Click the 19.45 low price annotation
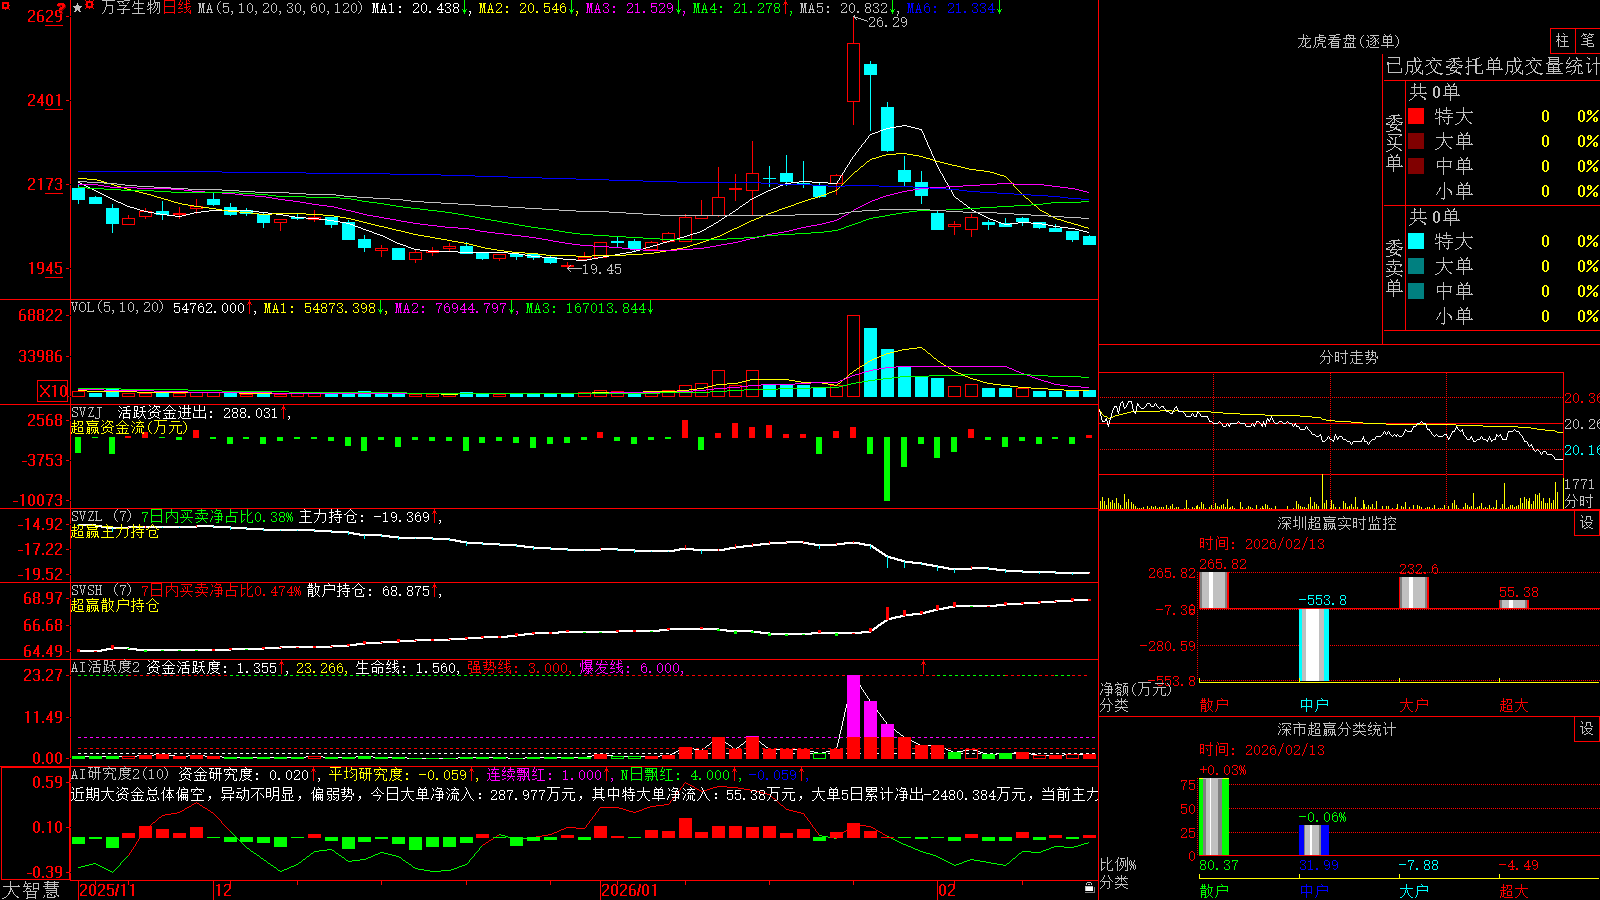This screenshot has height=900, width=1600. (601, 269)
